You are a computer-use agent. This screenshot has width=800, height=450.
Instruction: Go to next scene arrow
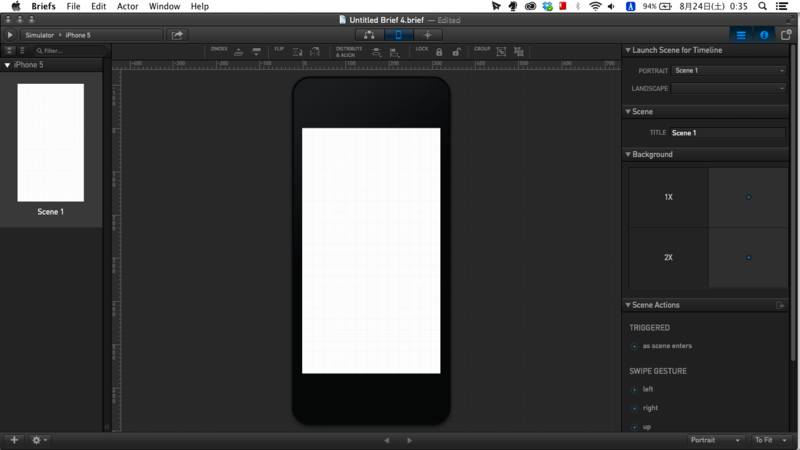409,440
